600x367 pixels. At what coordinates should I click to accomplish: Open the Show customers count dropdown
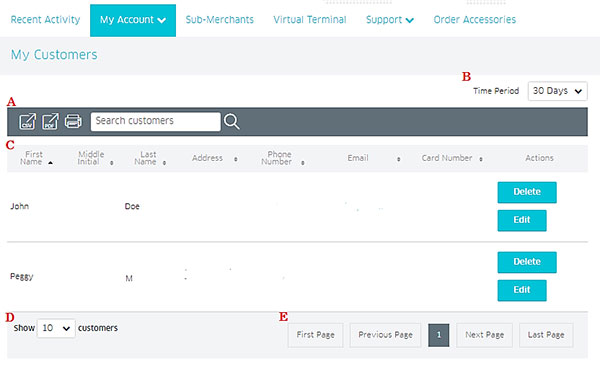click(x=56, y=328)
